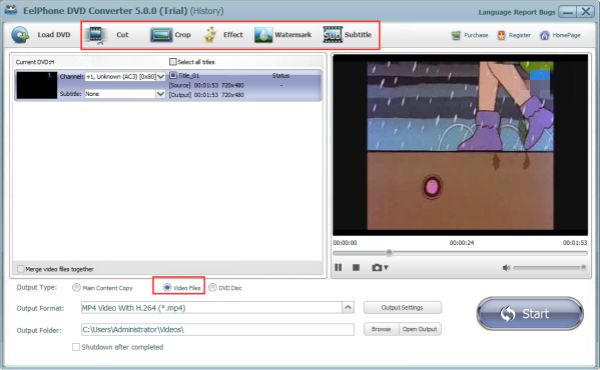Click the Output Settings button
The image size is (600, 370).
pyautogui.click(x=403, y=308)
